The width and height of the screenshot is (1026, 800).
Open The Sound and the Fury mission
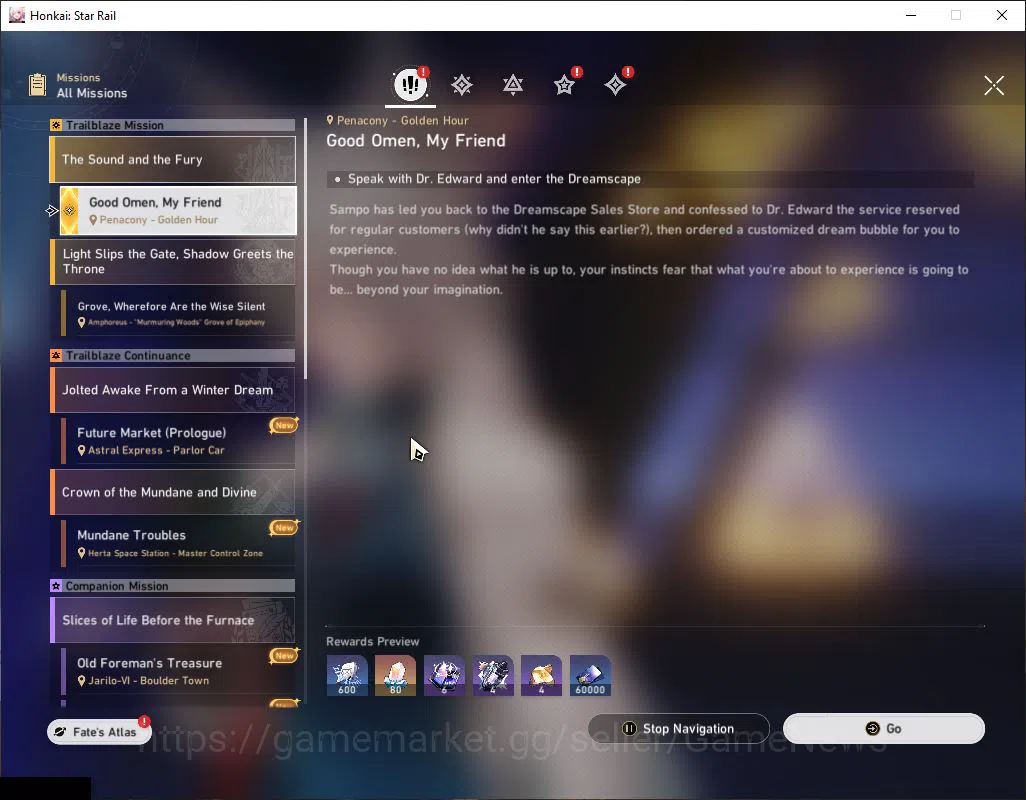[173, 160]
